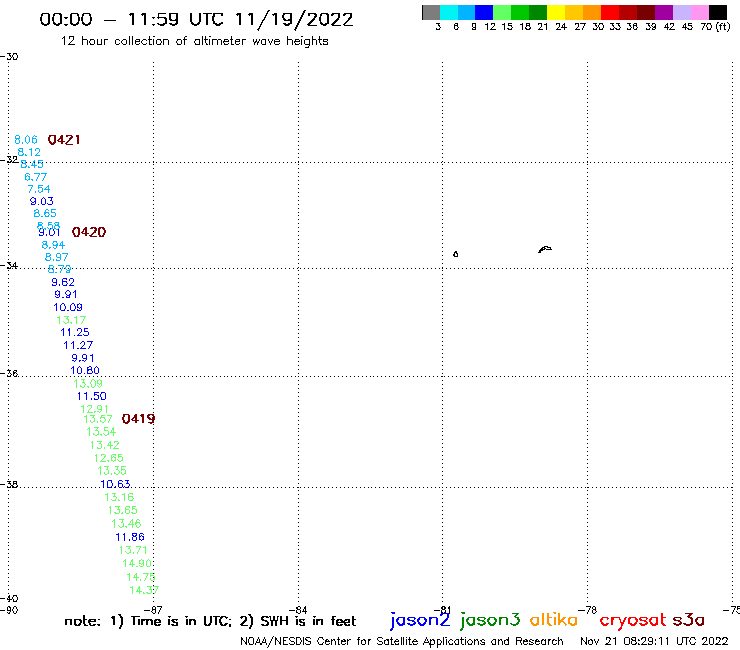The image size is (740, 650).
Task: Select the 6.77 wave height reading
Action: click(35, 177)
